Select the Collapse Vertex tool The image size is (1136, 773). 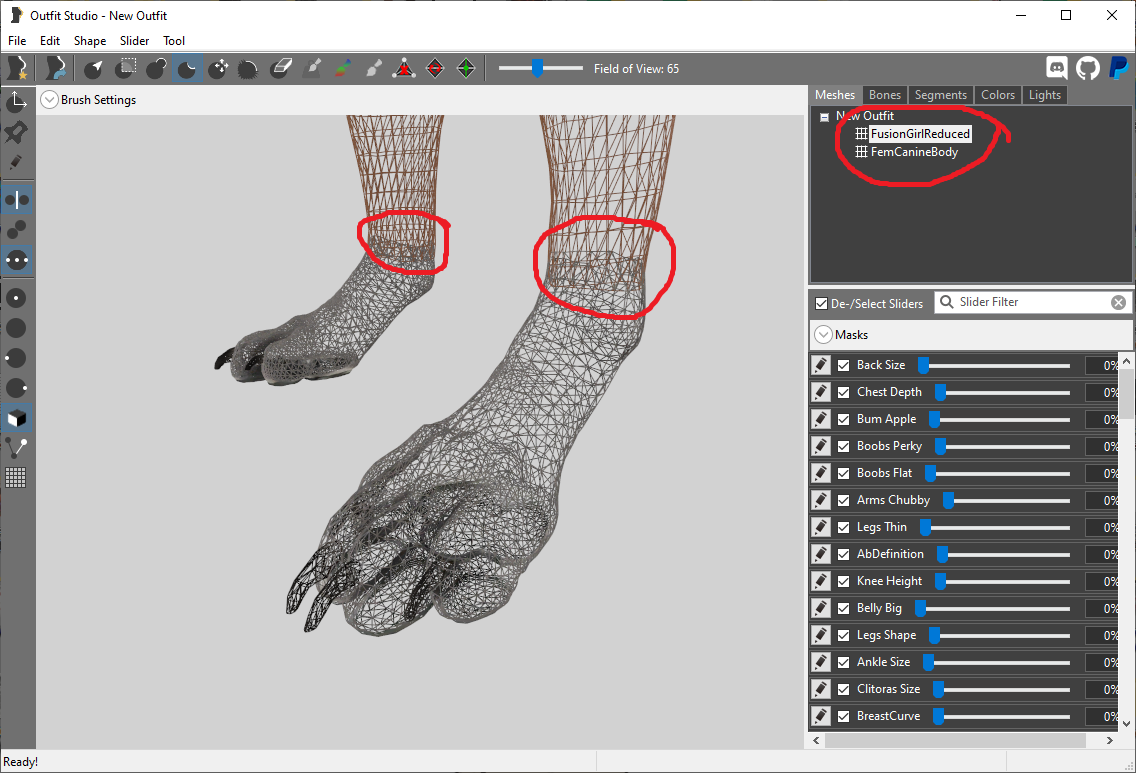tap(404, 69)
